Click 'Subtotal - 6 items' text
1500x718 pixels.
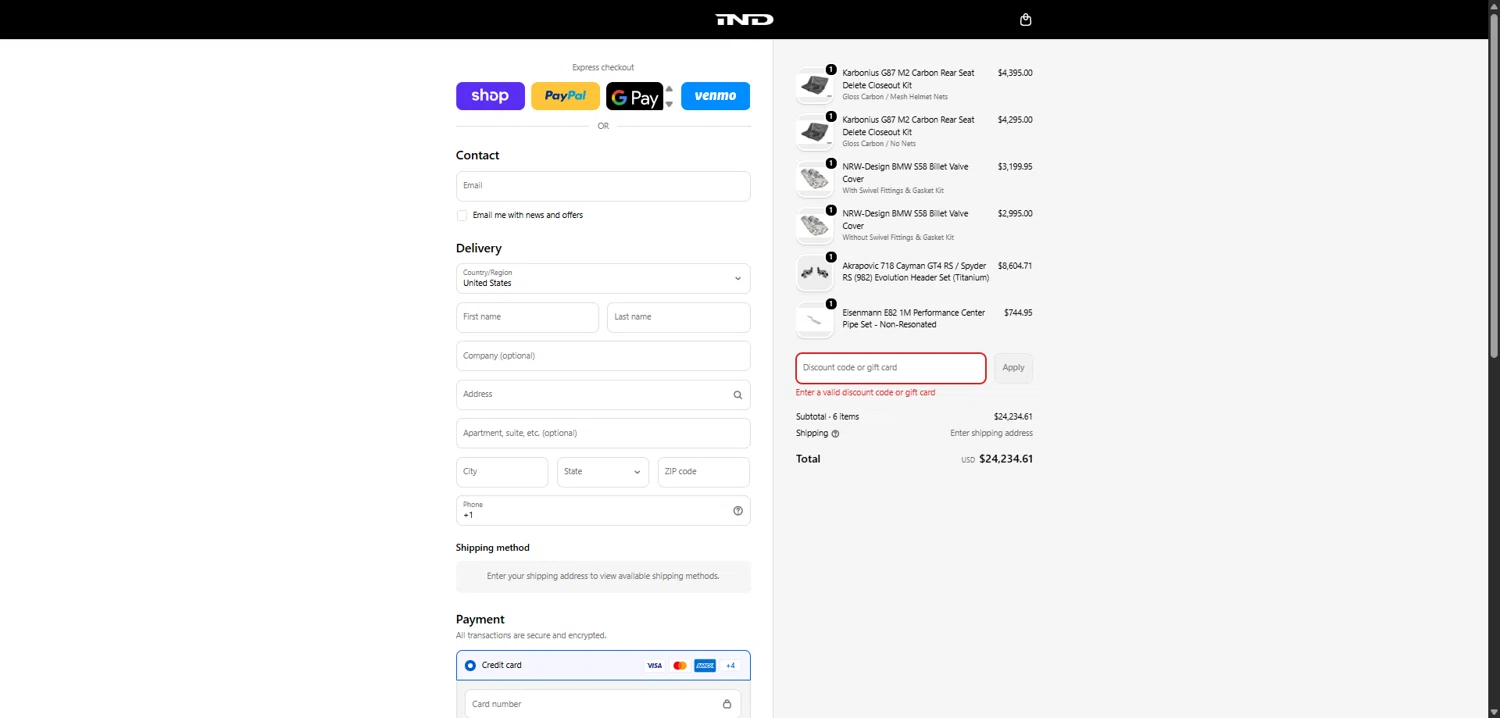pyautogui.click(x=827, y=417)
